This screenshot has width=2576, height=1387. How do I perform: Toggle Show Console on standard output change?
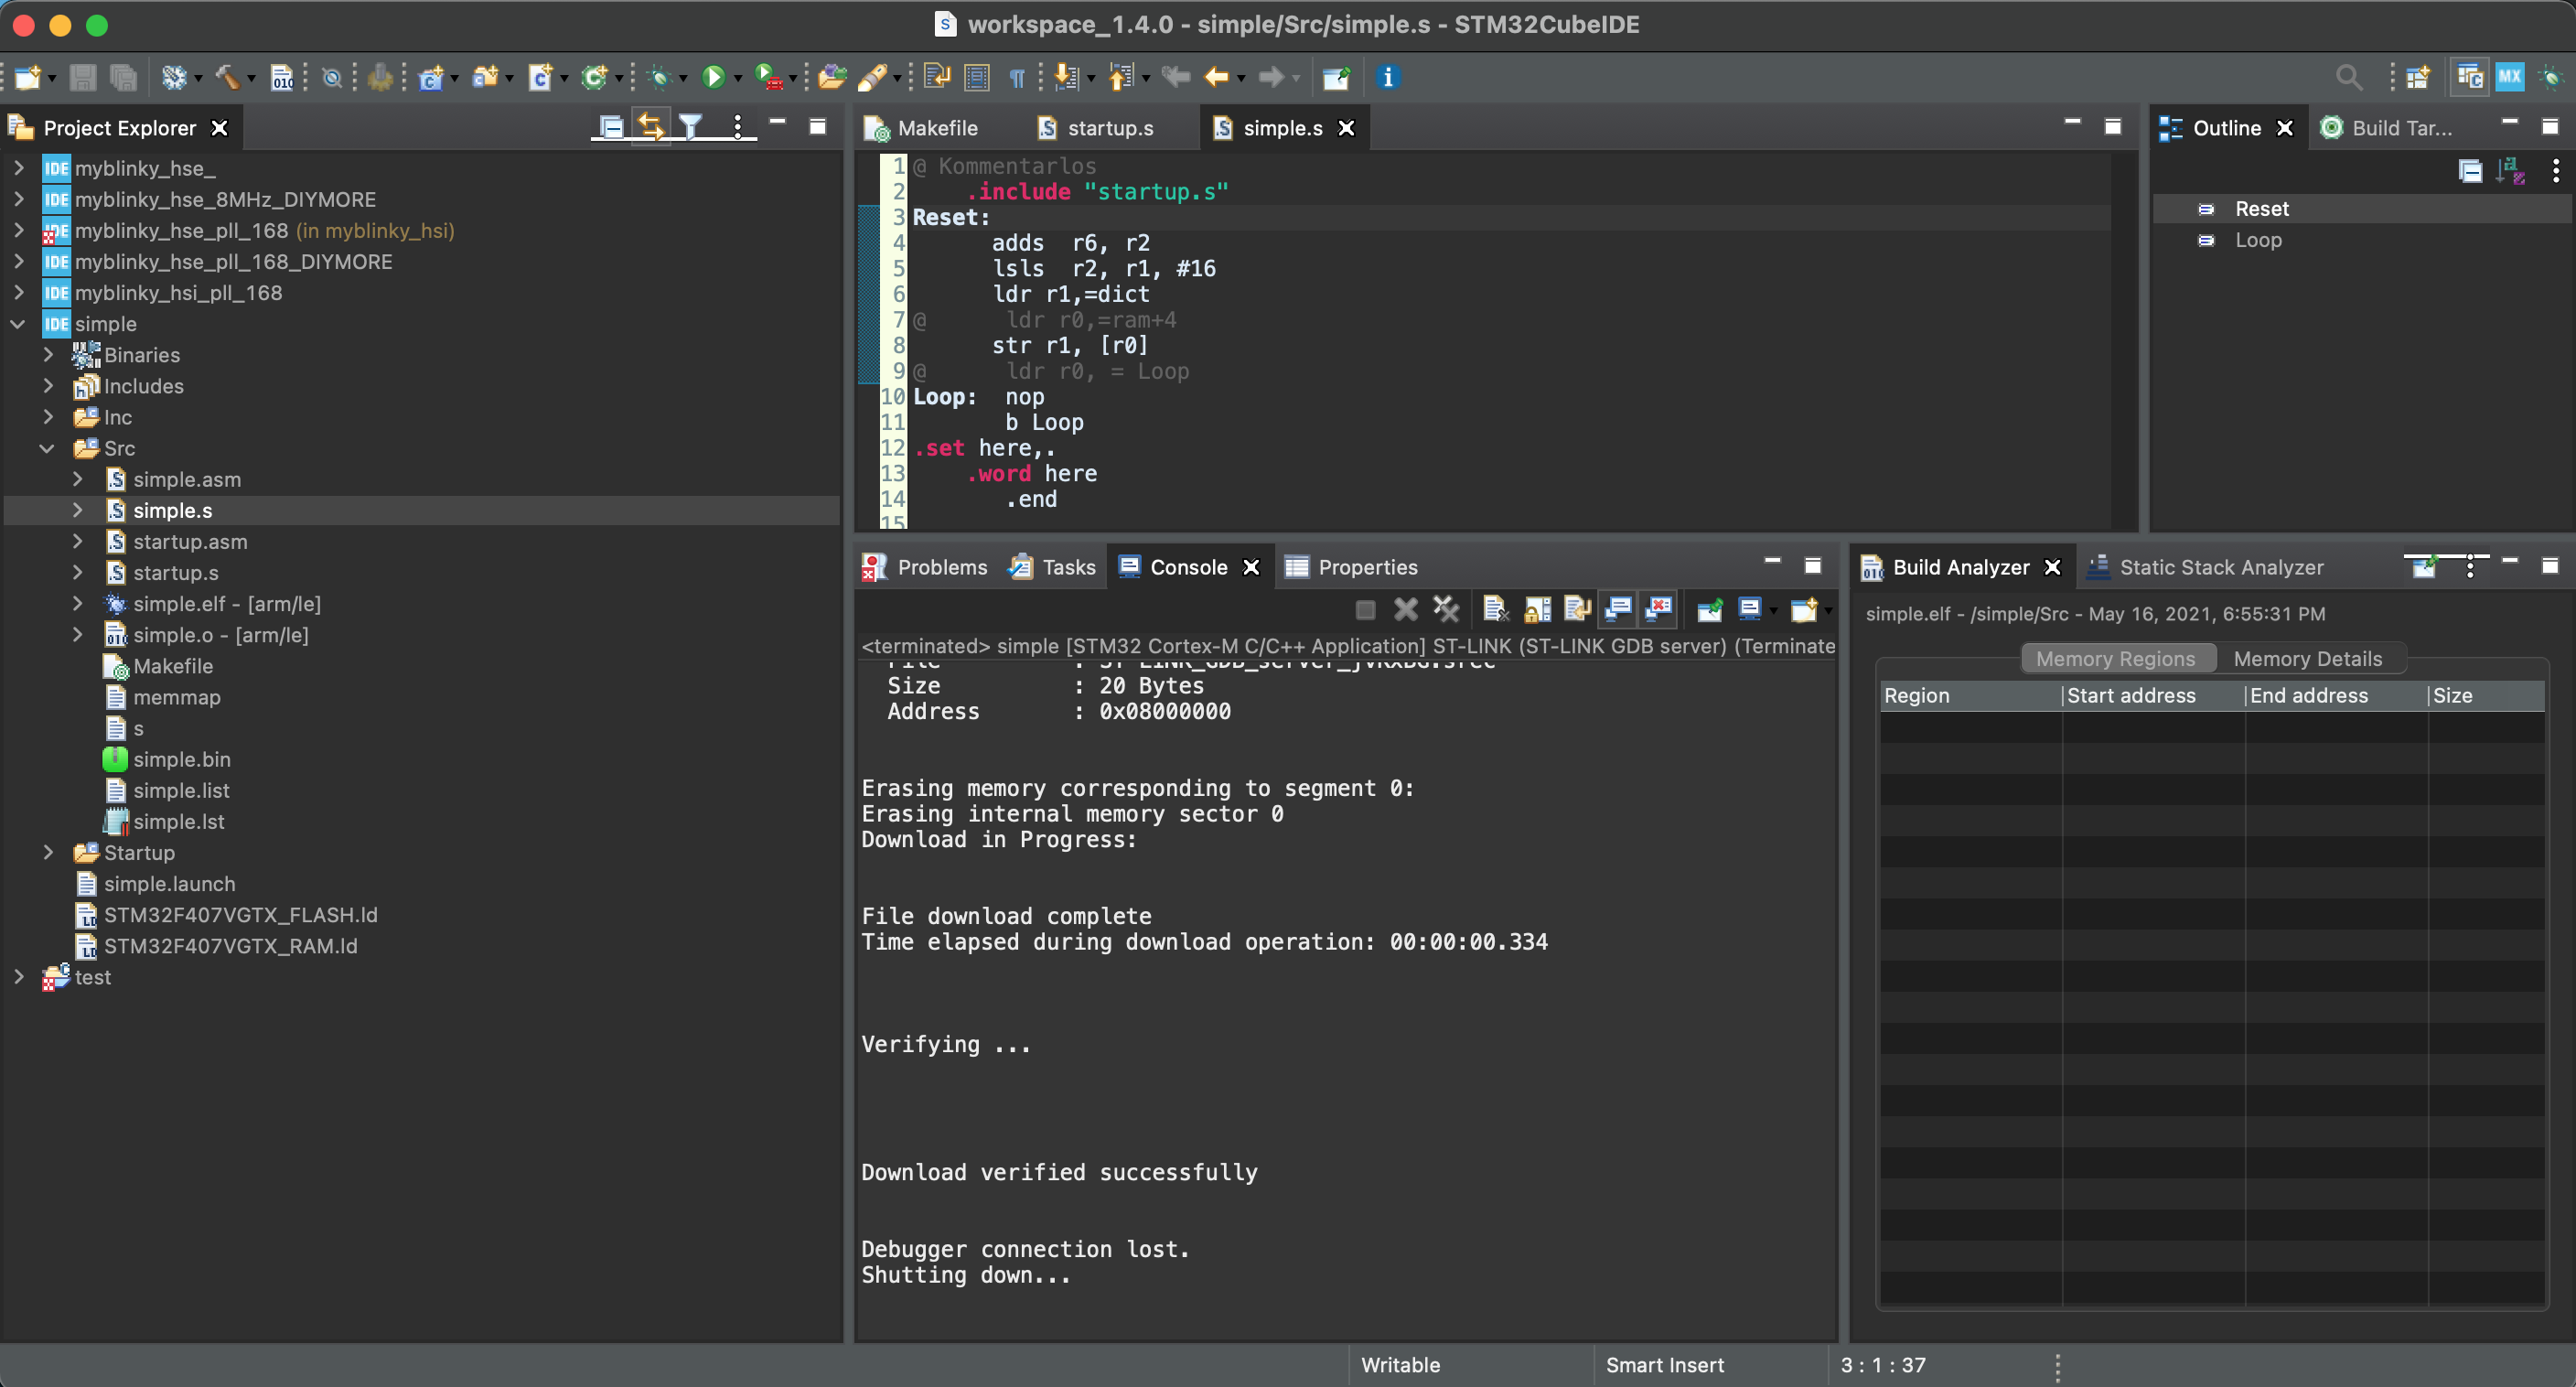coord(1618,608)
